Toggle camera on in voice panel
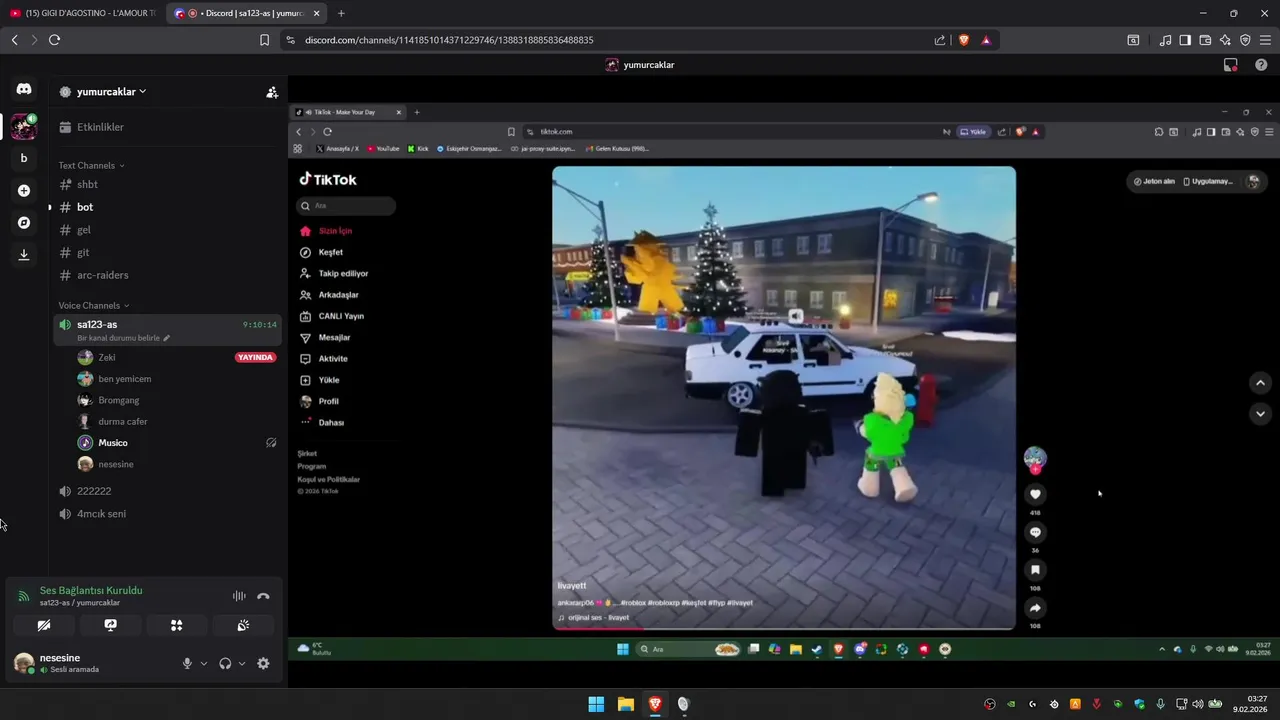1280x720 pixels. pos(44,625)
